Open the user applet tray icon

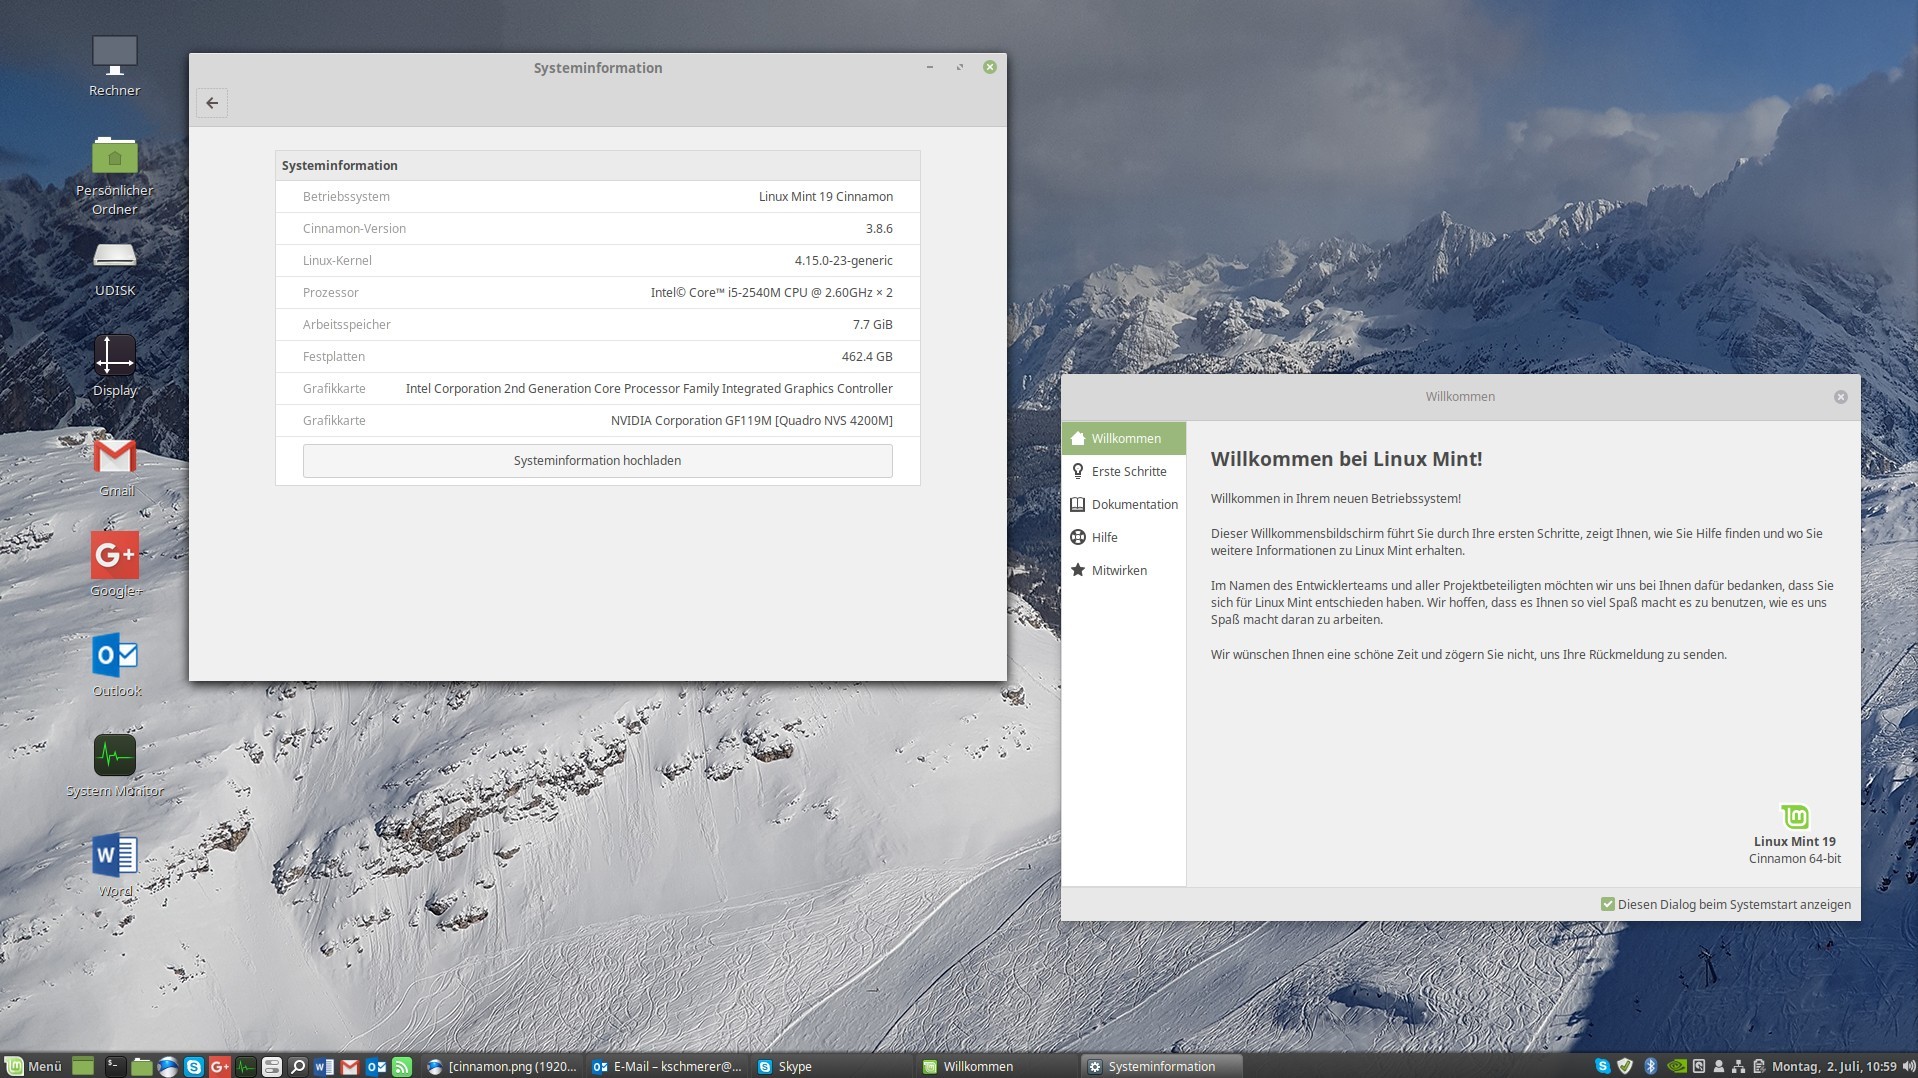tap(1718, 1067)
